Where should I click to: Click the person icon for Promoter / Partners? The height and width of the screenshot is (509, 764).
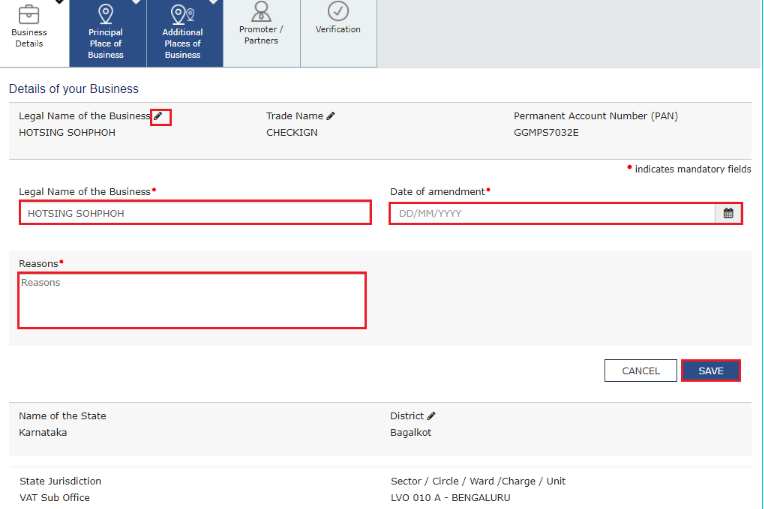pos(261,11)
